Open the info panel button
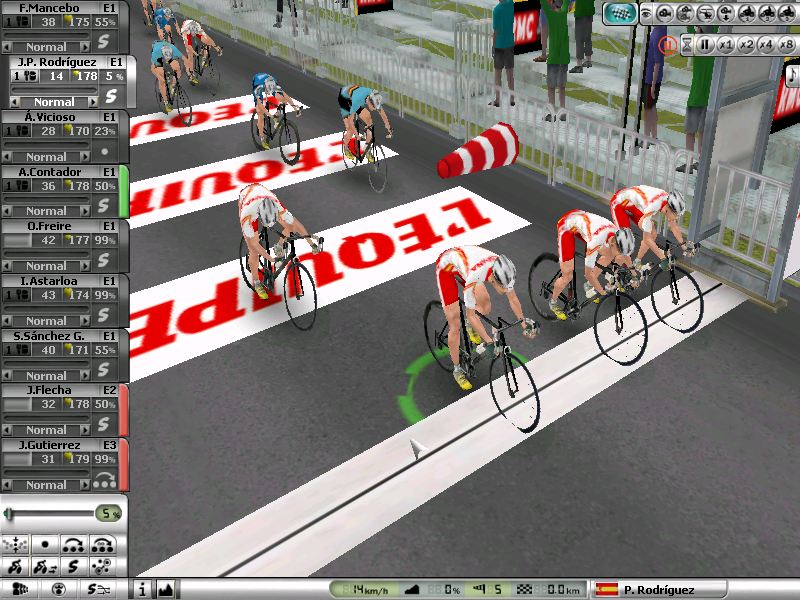This screenshot has height=600, width=800. 143,590
